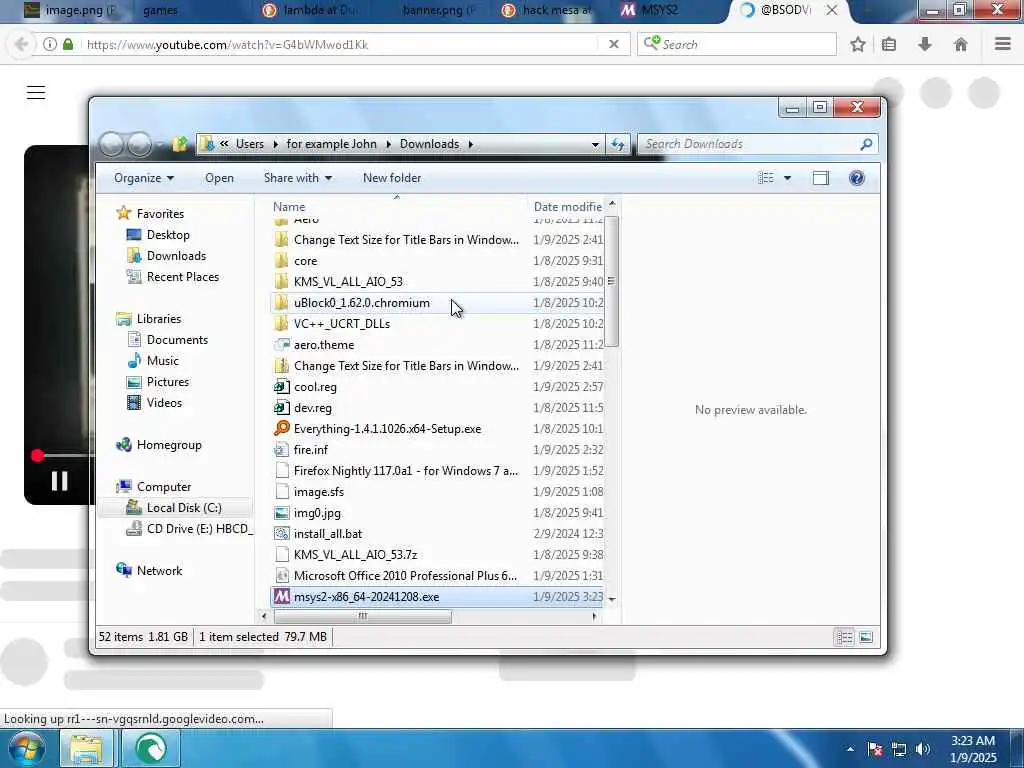
Task: Select Downloads under Favorites
Action: coord(176,256)
